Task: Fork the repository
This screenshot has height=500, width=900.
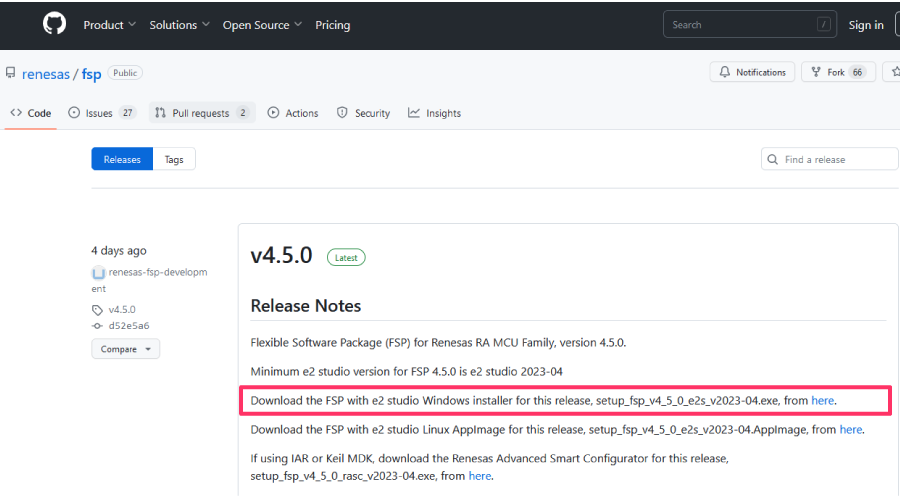Action: pos(838,72)
